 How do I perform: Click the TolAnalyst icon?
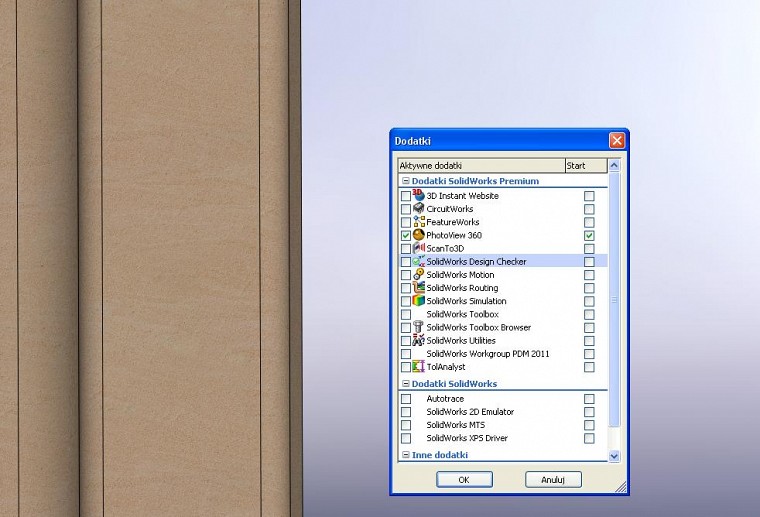[x=418, y=366]
